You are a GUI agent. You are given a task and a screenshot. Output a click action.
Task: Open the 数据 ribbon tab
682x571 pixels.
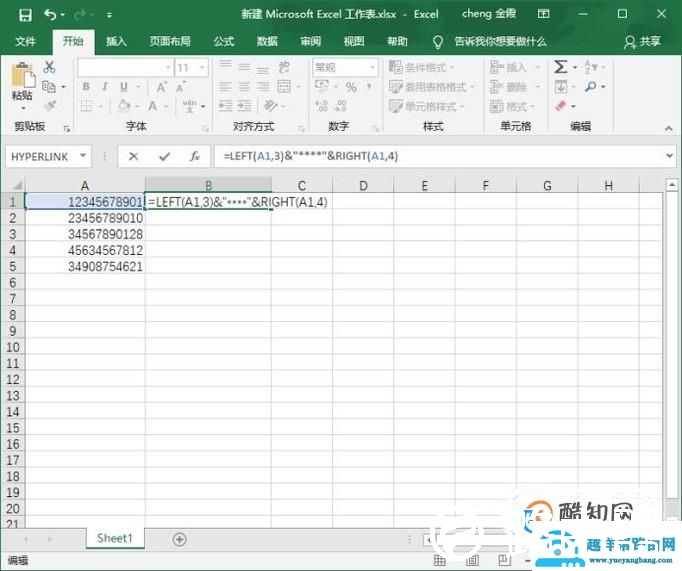click(267, 41)
